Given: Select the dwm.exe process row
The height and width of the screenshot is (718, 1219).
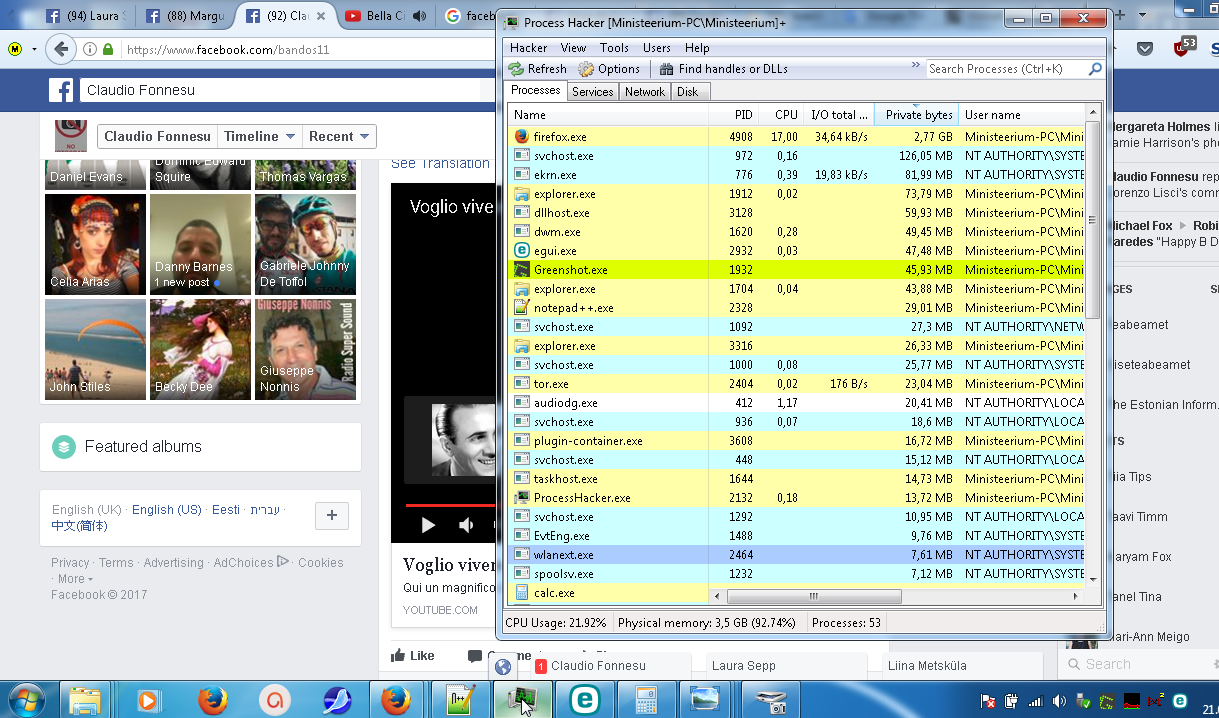Looking at the screenshot, I should [x=796, y=232].
